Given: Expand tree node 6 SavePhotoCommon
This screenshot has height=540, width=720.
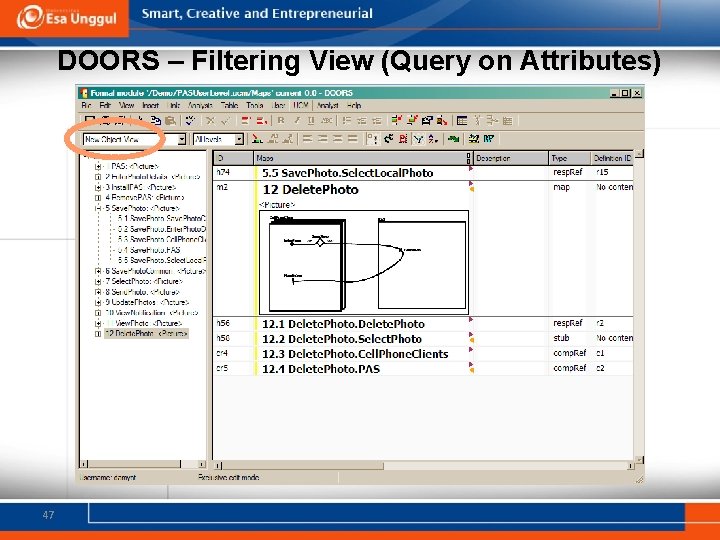Looking at the screenshot, I should (98, 271).
